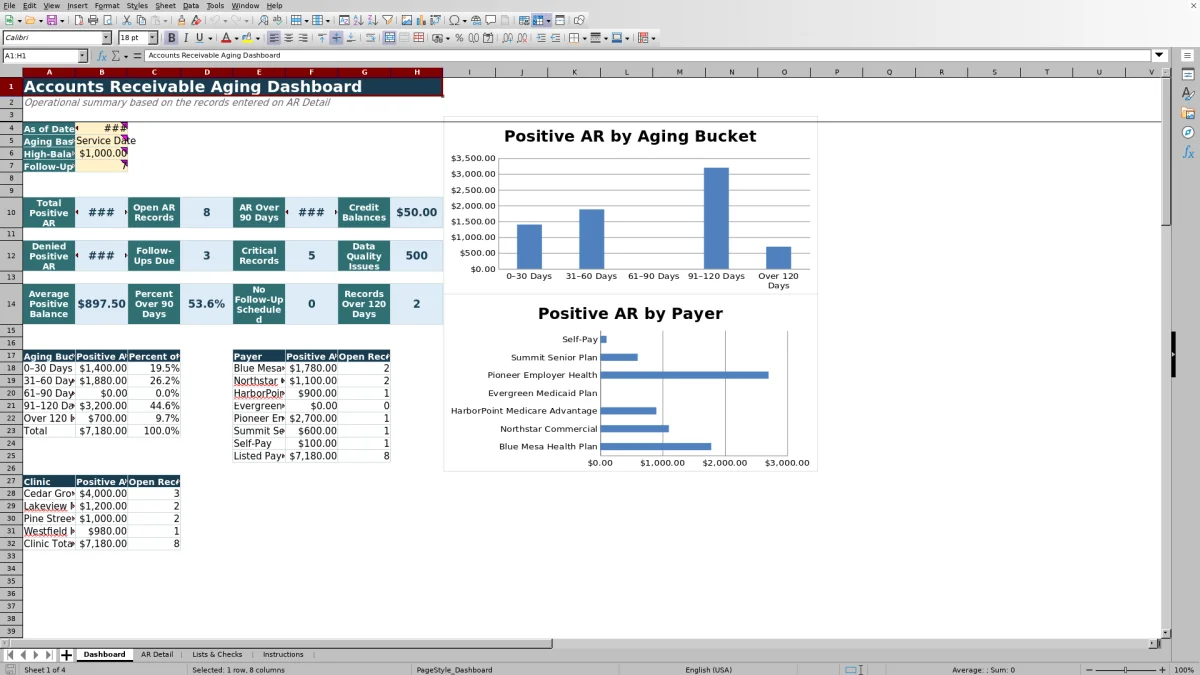Open the sidebar Styles panel icon
The width and height of the screenshot is (1200, 675).
point(1188,94)
